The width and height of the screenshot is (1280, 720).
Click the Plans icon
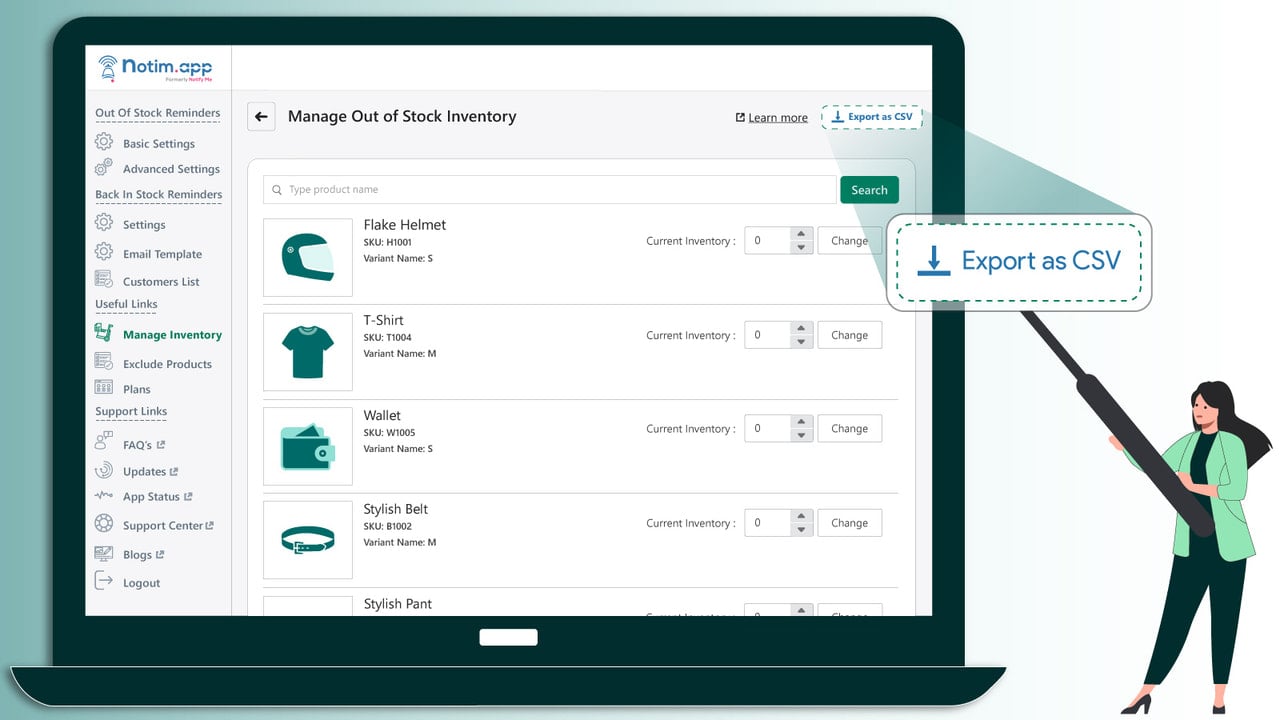click(104, 388)
